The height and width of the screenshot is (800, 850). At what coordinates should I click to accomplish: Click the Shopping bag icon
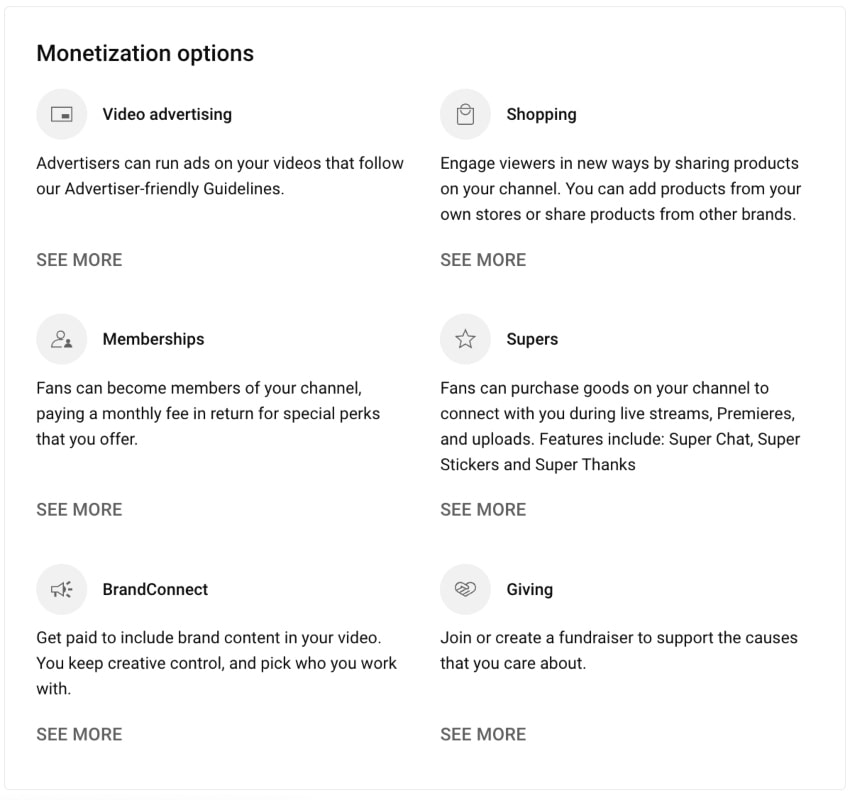(464, 114)
